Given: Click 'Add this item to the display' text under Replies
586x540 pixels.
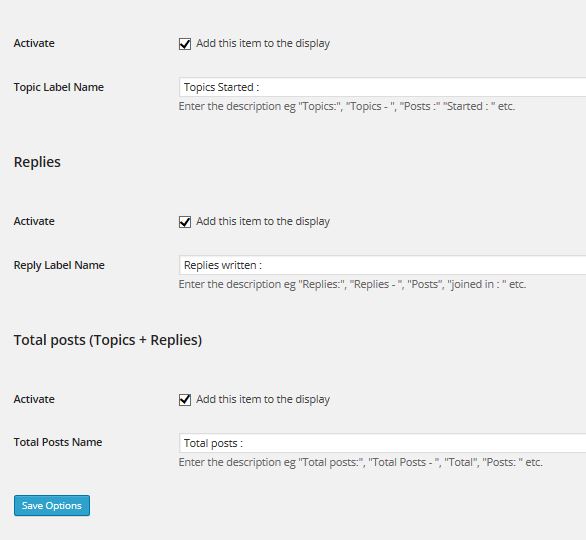Looking at the screenshot, I should coord(263,222).
